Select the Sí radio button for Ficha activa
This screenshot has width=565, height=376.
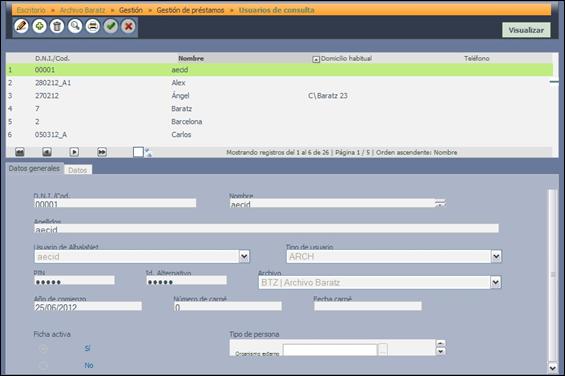[x=43, y=349]
